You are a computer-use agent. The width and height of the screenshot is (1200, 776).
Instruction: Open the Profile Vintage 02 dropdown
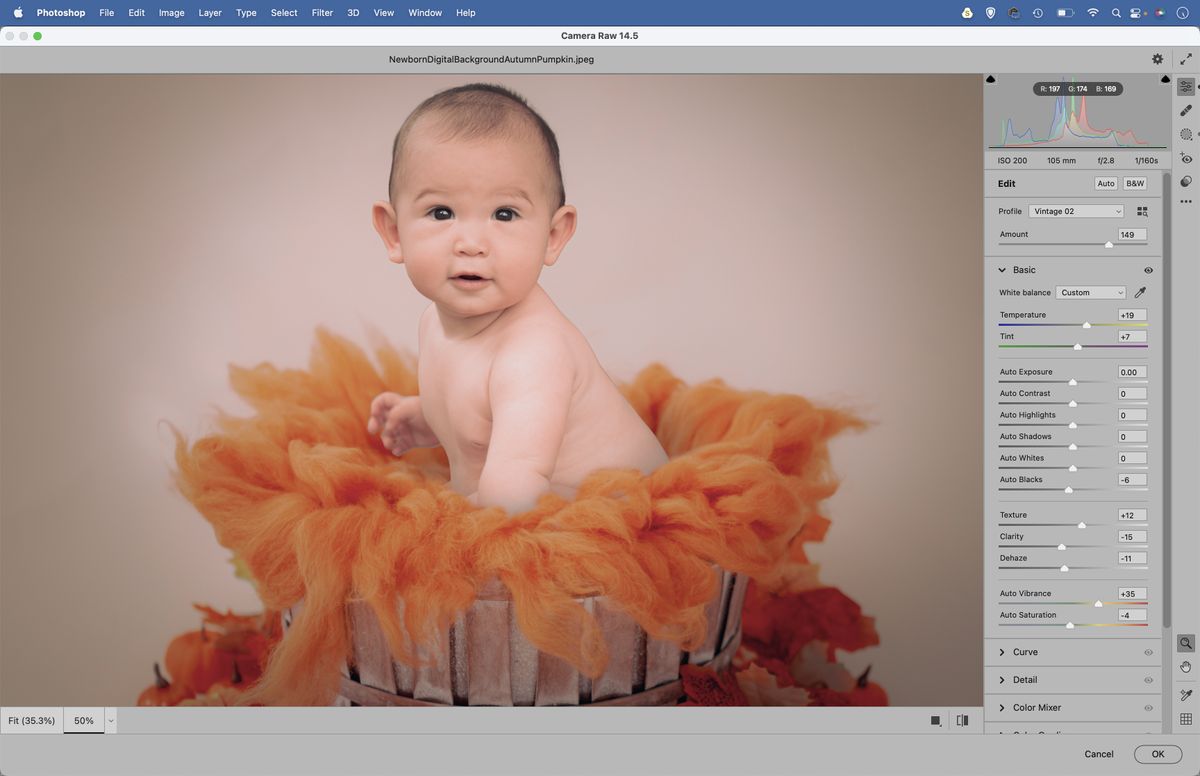click(1077, 211)
